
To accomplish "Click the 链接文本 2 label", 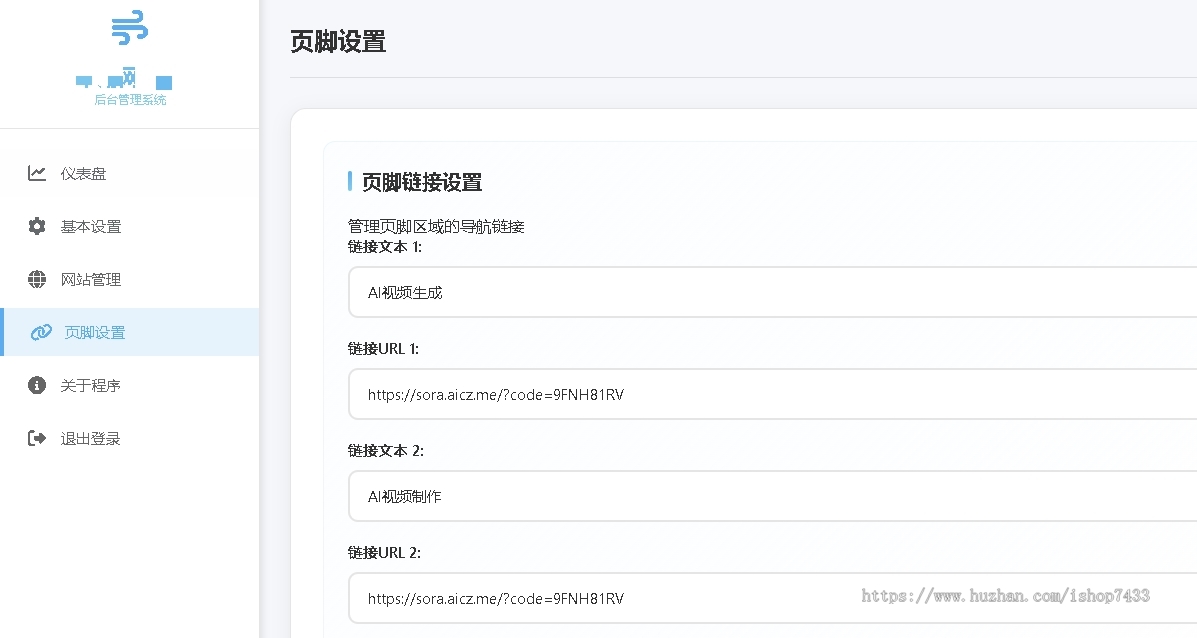I will (386, 451).
